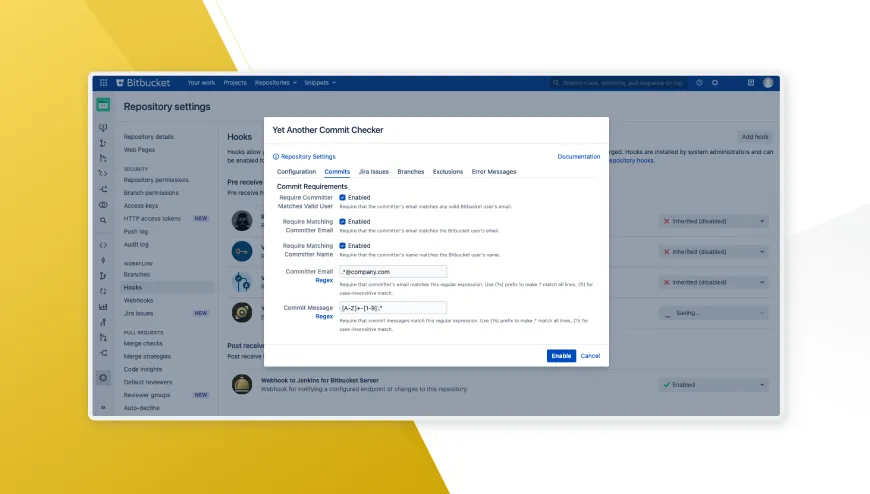This screenshot has height=494, width=870.
Task: Open the help question mark icon
Action: pos(699,83)
